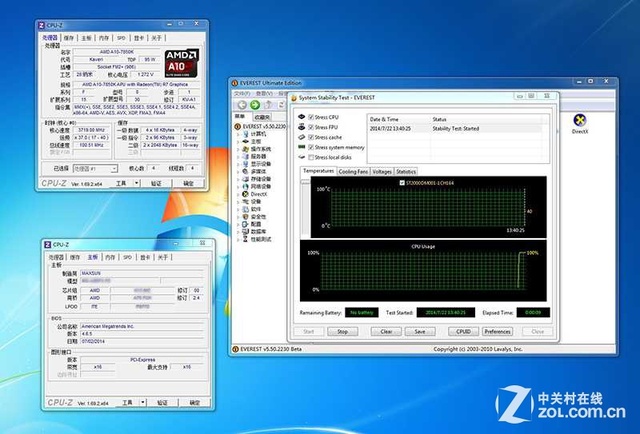Select the EVEREST v5.50.2230 root tree icon
Image resolution: width=640 pixels, height=434 pixels.
tap(238, 127)
